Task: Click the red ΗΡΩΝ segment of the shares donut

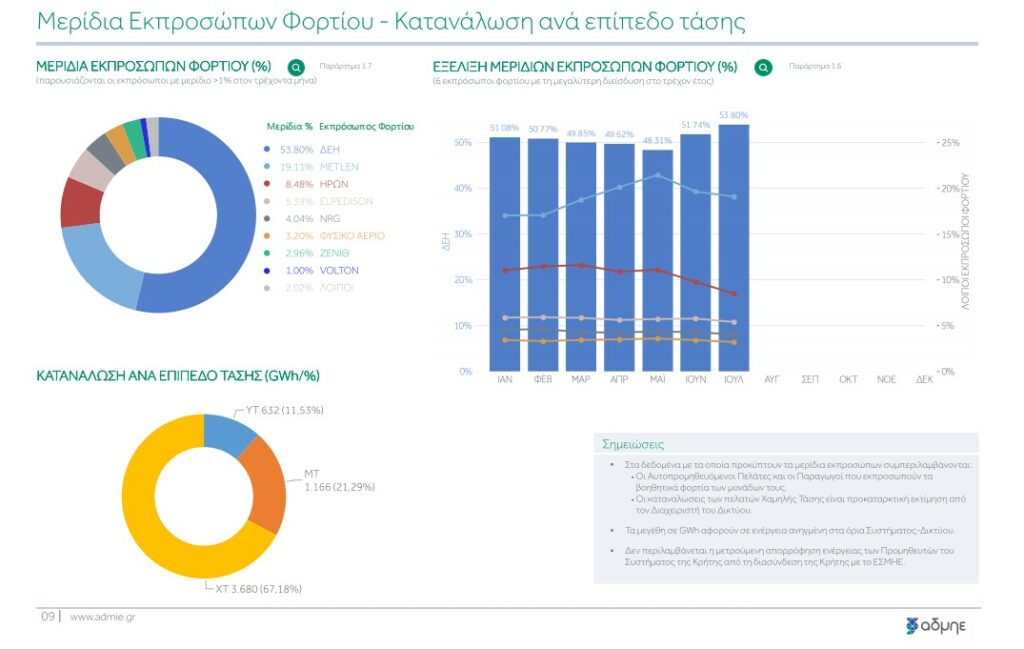Action: pos(80,201)
